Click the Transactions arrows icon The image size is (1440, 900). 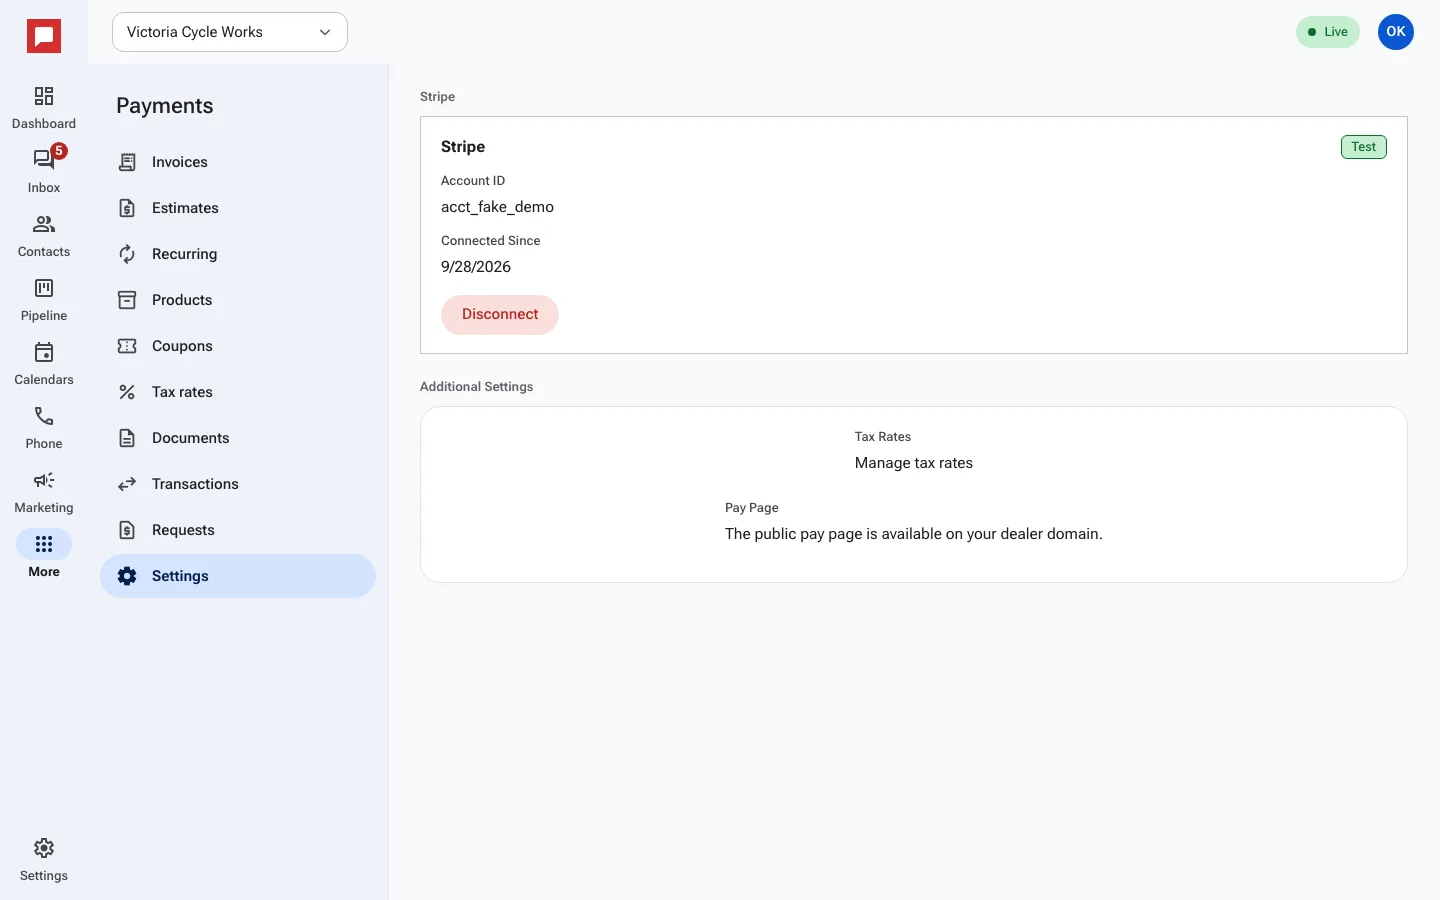(127, 484)
